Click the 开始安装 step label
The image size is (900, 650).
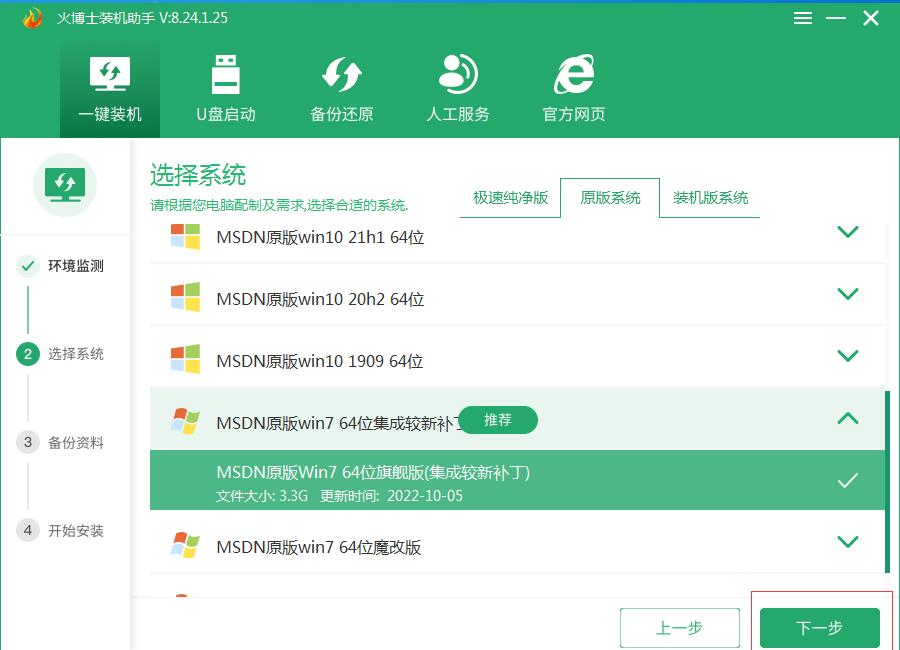tap(76, 531)
